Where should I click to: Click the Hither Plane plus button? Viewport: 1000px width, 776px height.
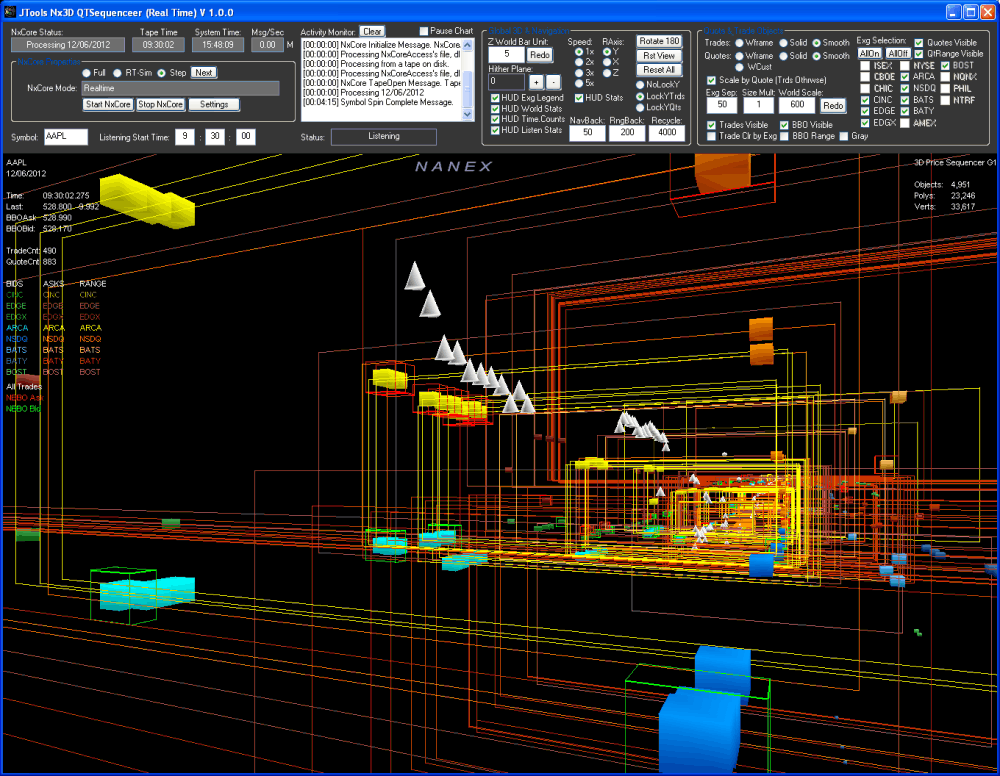pyautogui.click(x=536, y=82)
